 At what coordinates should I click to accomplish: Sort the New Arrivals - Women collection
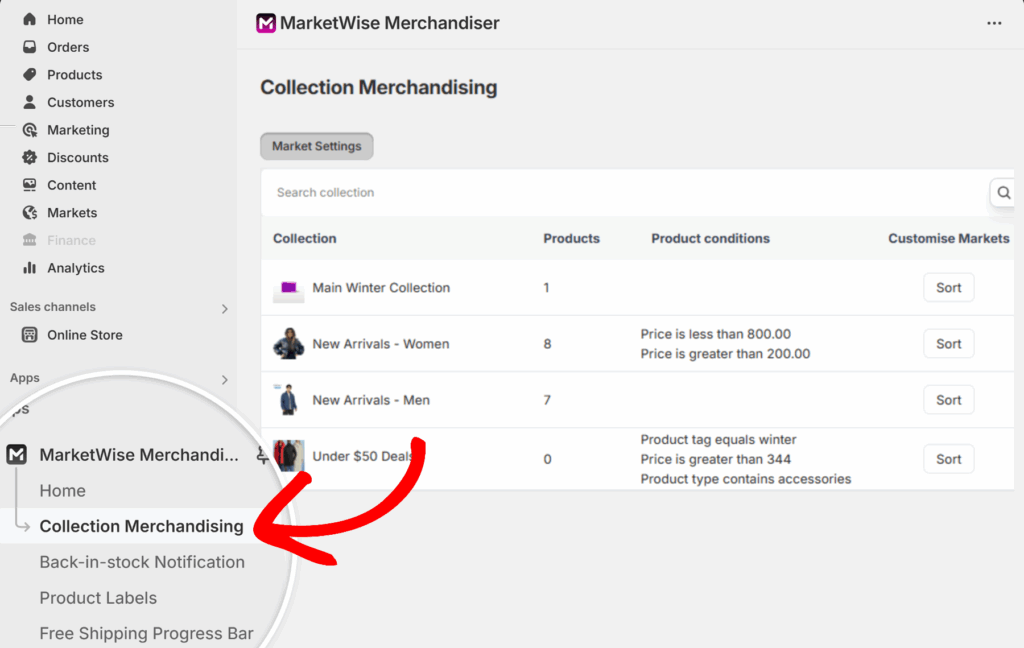click(948, 343)
